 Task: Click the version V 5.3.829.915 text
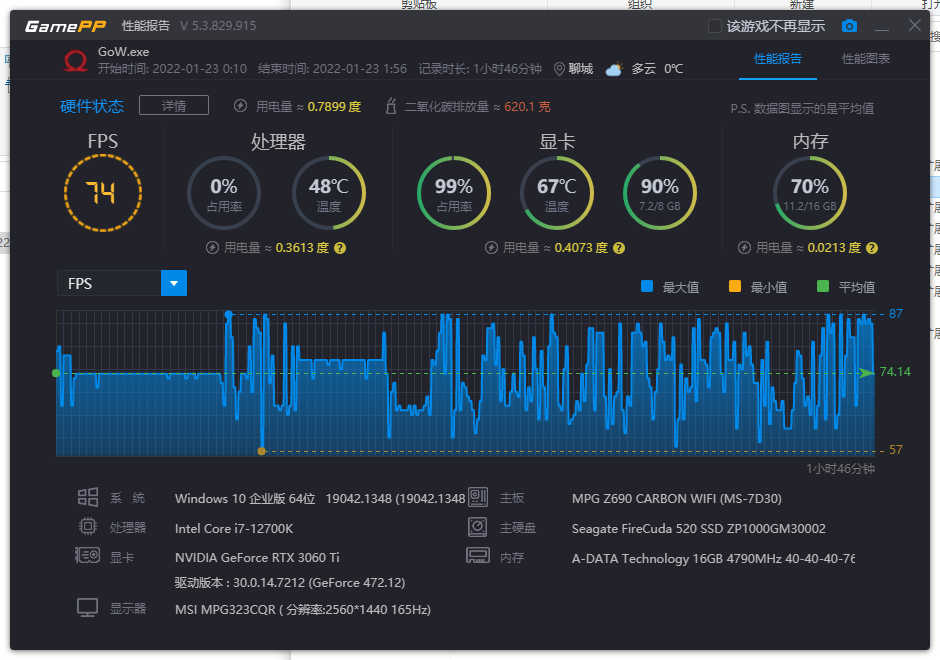pyautogui.click(x=218, y=26)
